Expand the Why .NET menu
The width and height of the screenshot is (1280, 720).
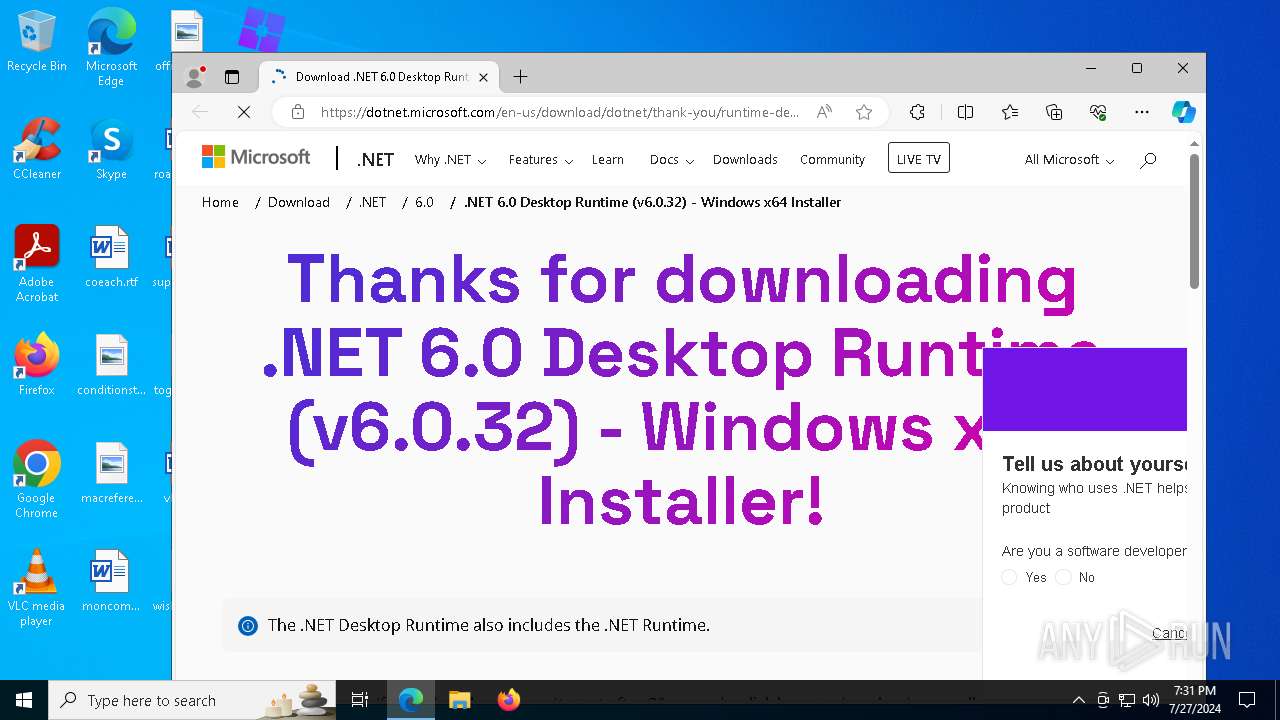(450, 159)
